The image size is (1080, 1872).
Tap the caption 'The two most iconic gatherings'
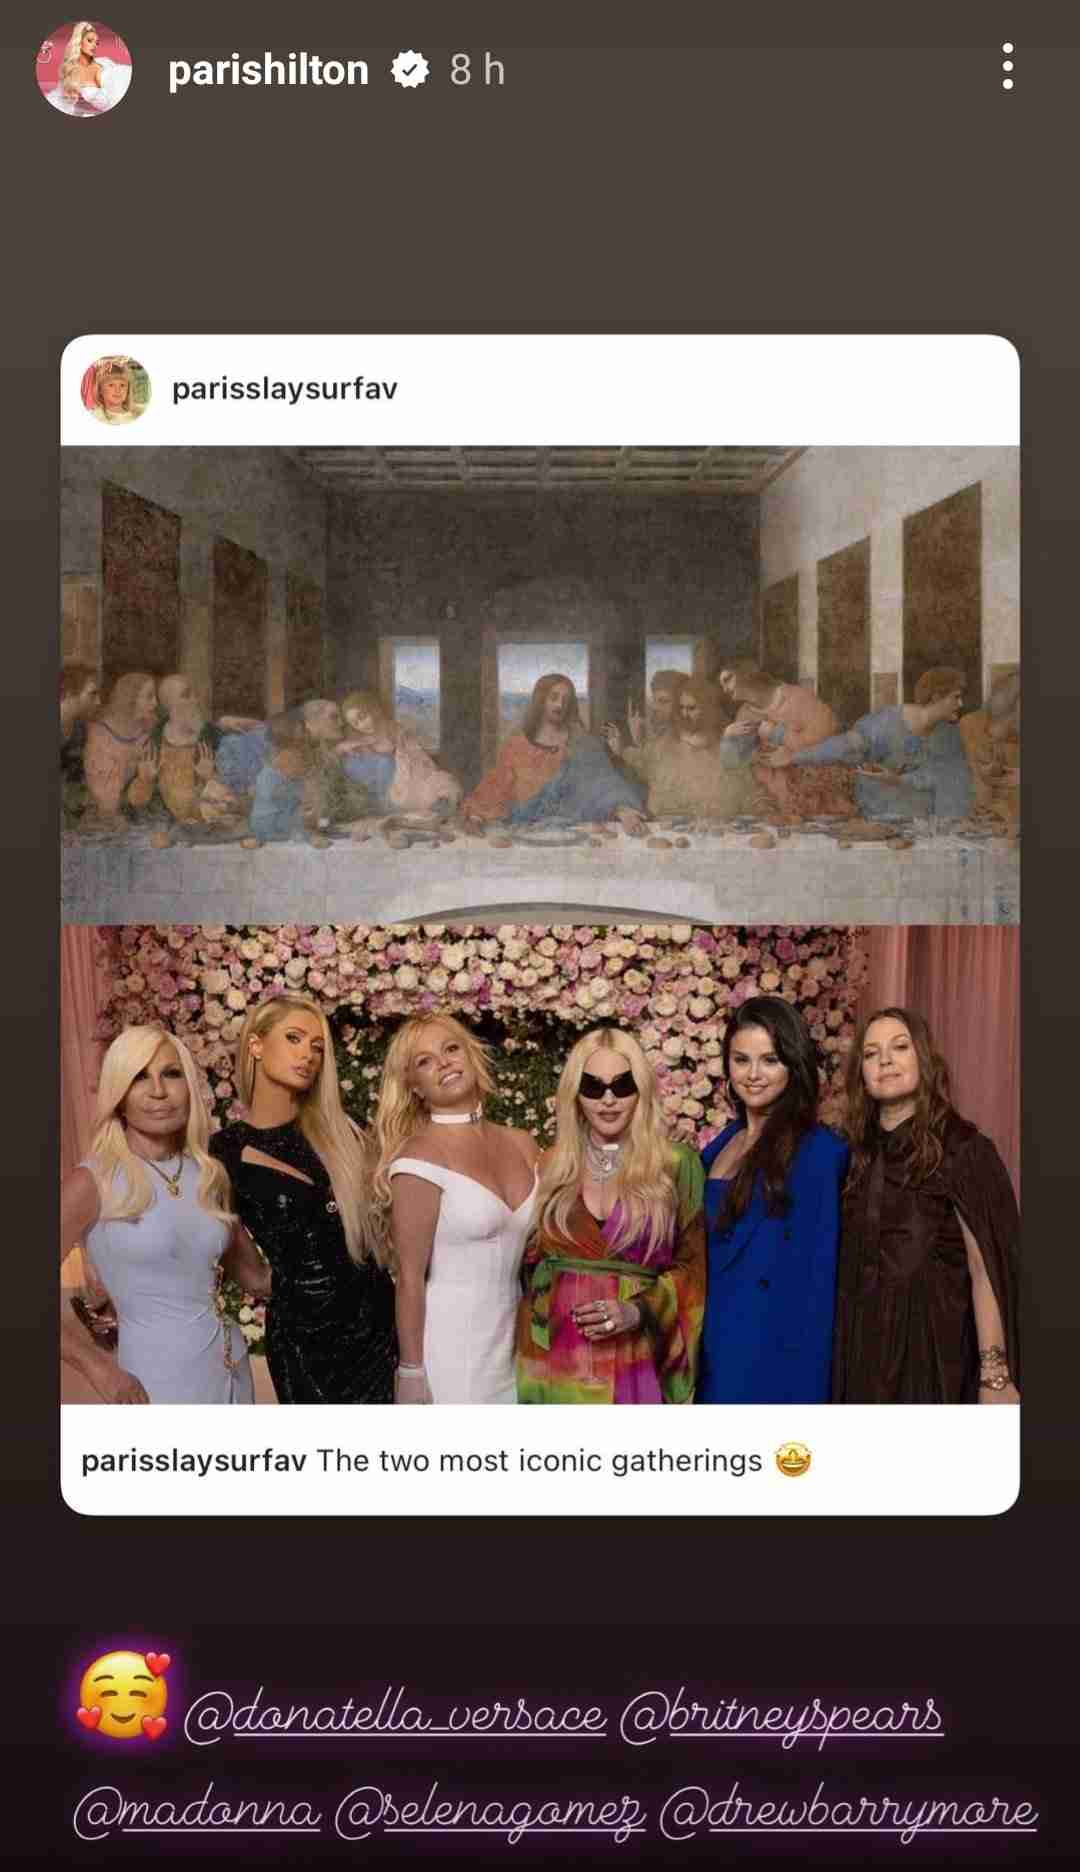point(539,1461)
